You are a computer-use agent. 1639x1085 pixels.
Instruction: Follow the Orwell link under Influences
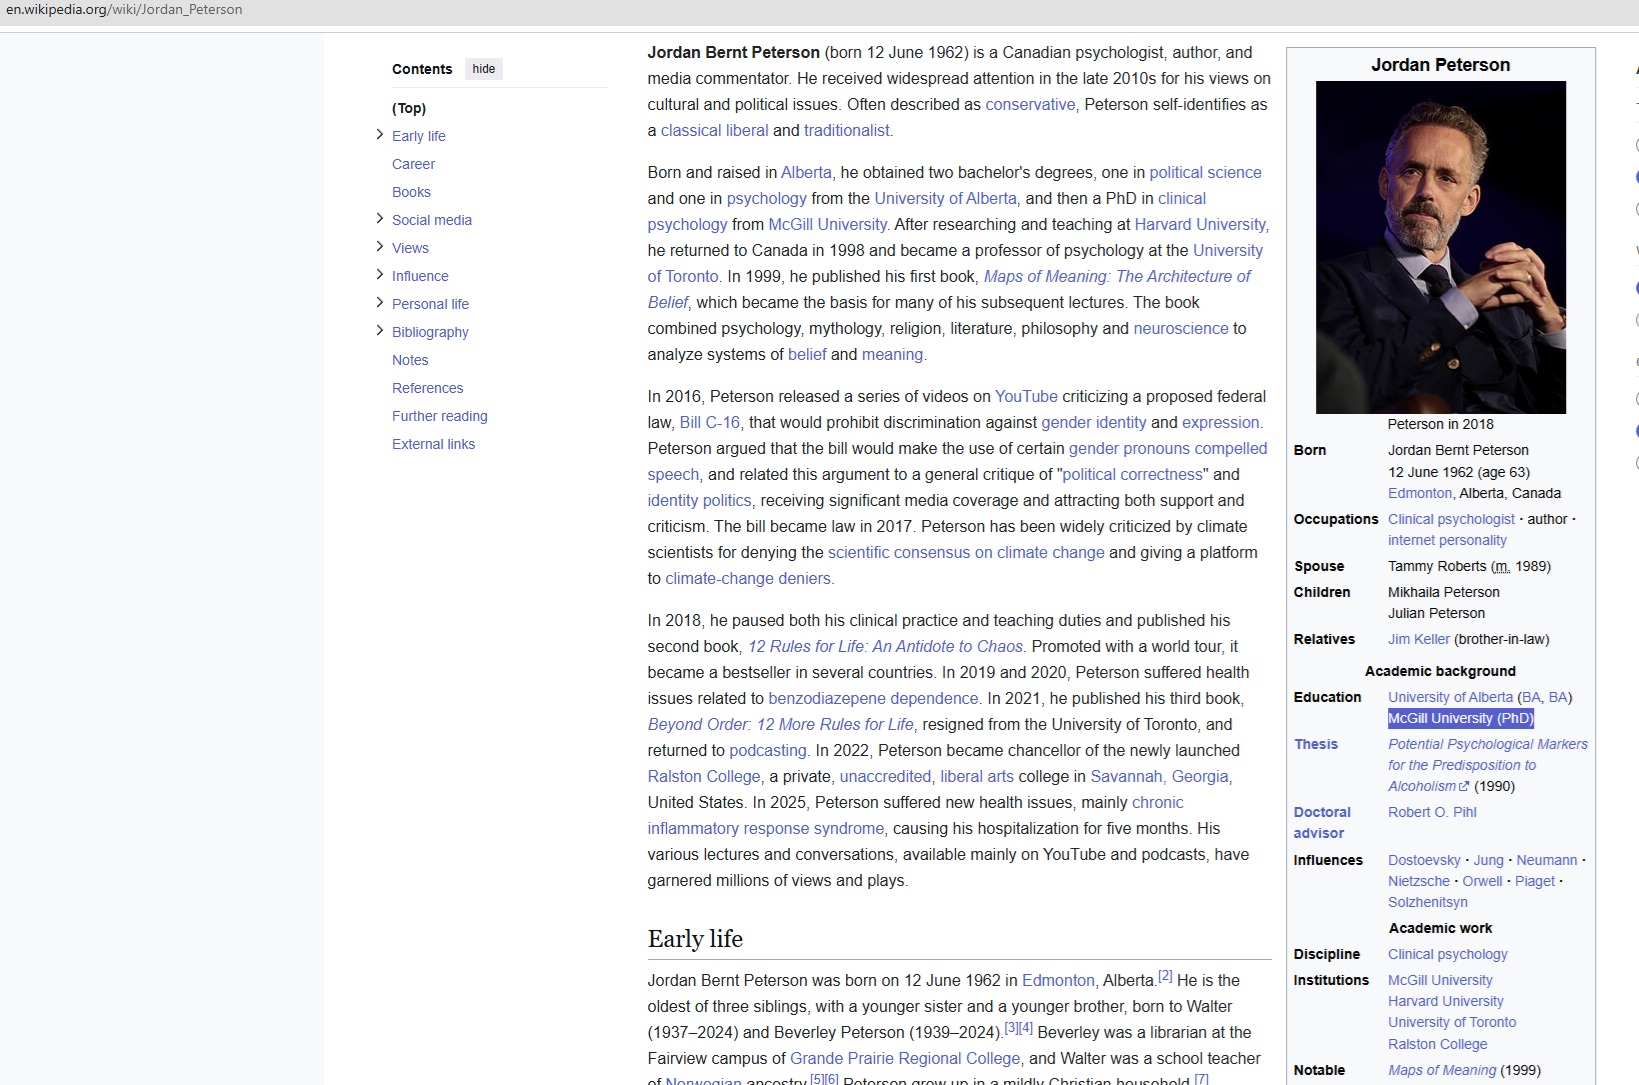click(1482, 881)
